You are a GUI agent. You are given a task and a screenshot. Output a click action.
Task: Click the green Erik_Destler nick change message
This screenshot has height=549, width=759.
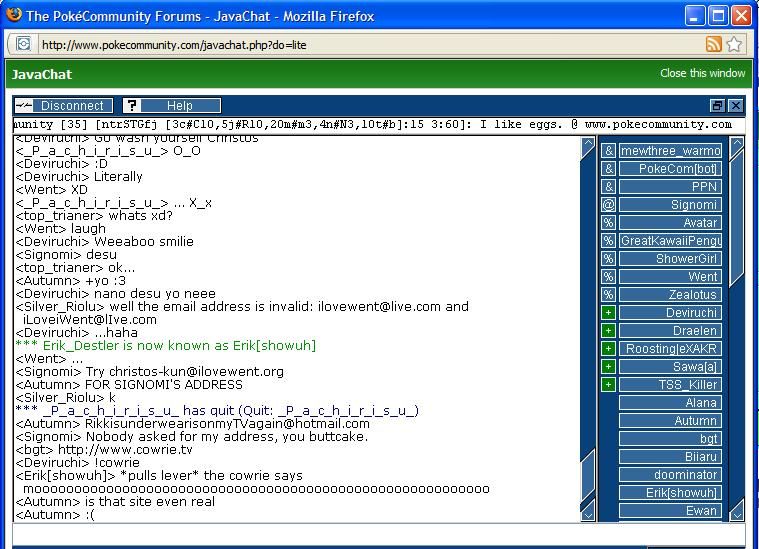[166, 346]
